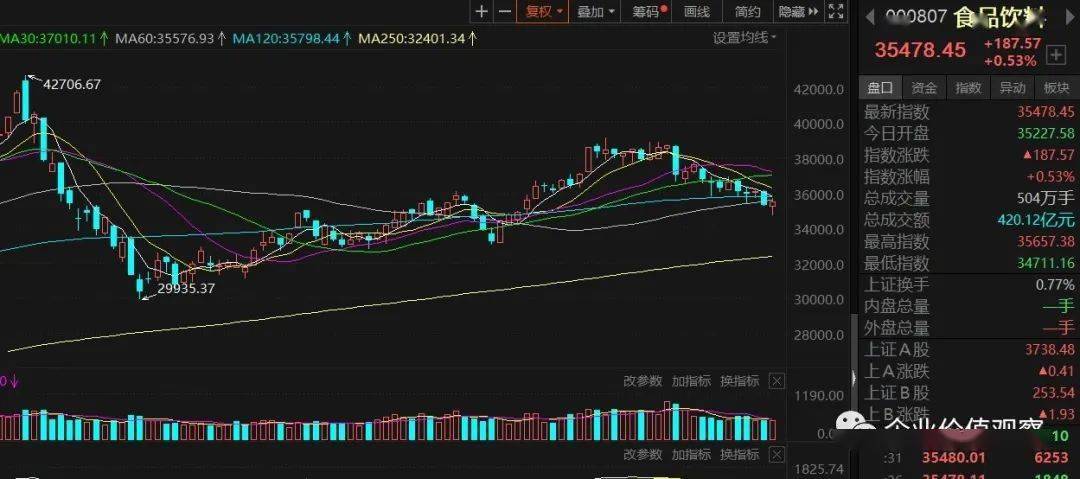
Task: Expand the 设置均线 dropdown
Action: tap(745, 38)
